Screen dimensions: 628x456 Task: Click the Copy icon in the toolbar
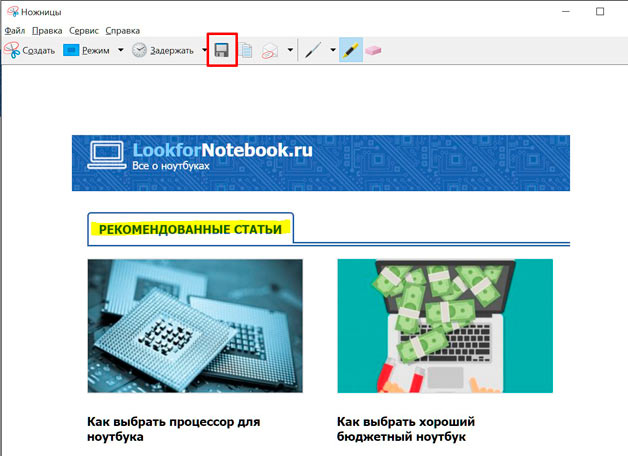(x=246, y=50)
